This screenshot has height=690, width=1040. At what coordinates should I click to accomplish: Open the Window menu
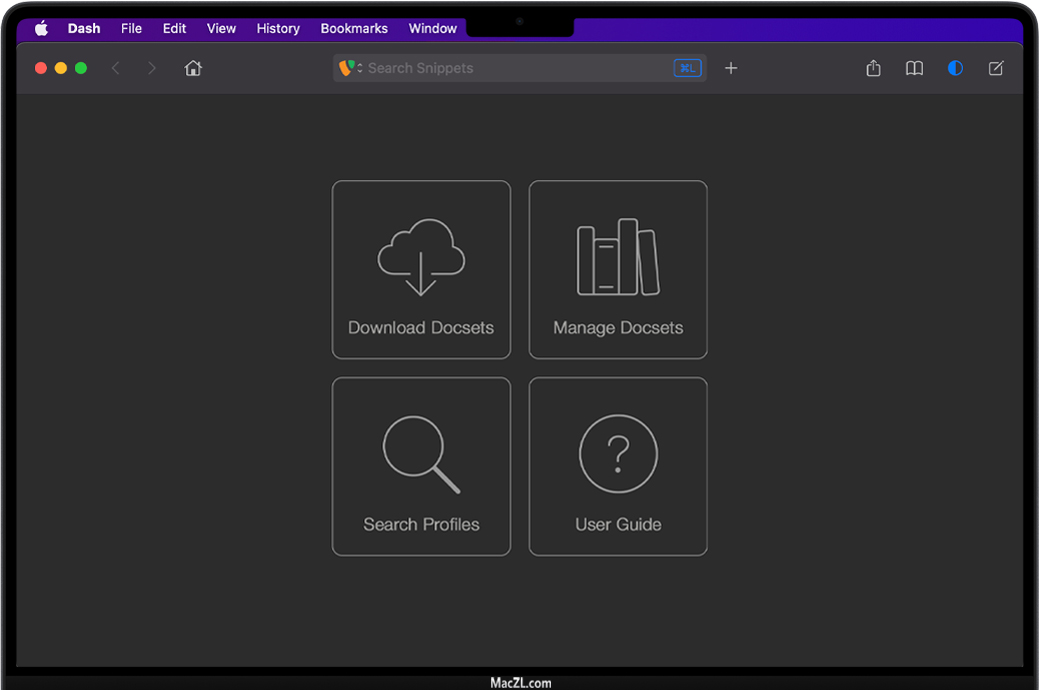[x=433, y=28]
